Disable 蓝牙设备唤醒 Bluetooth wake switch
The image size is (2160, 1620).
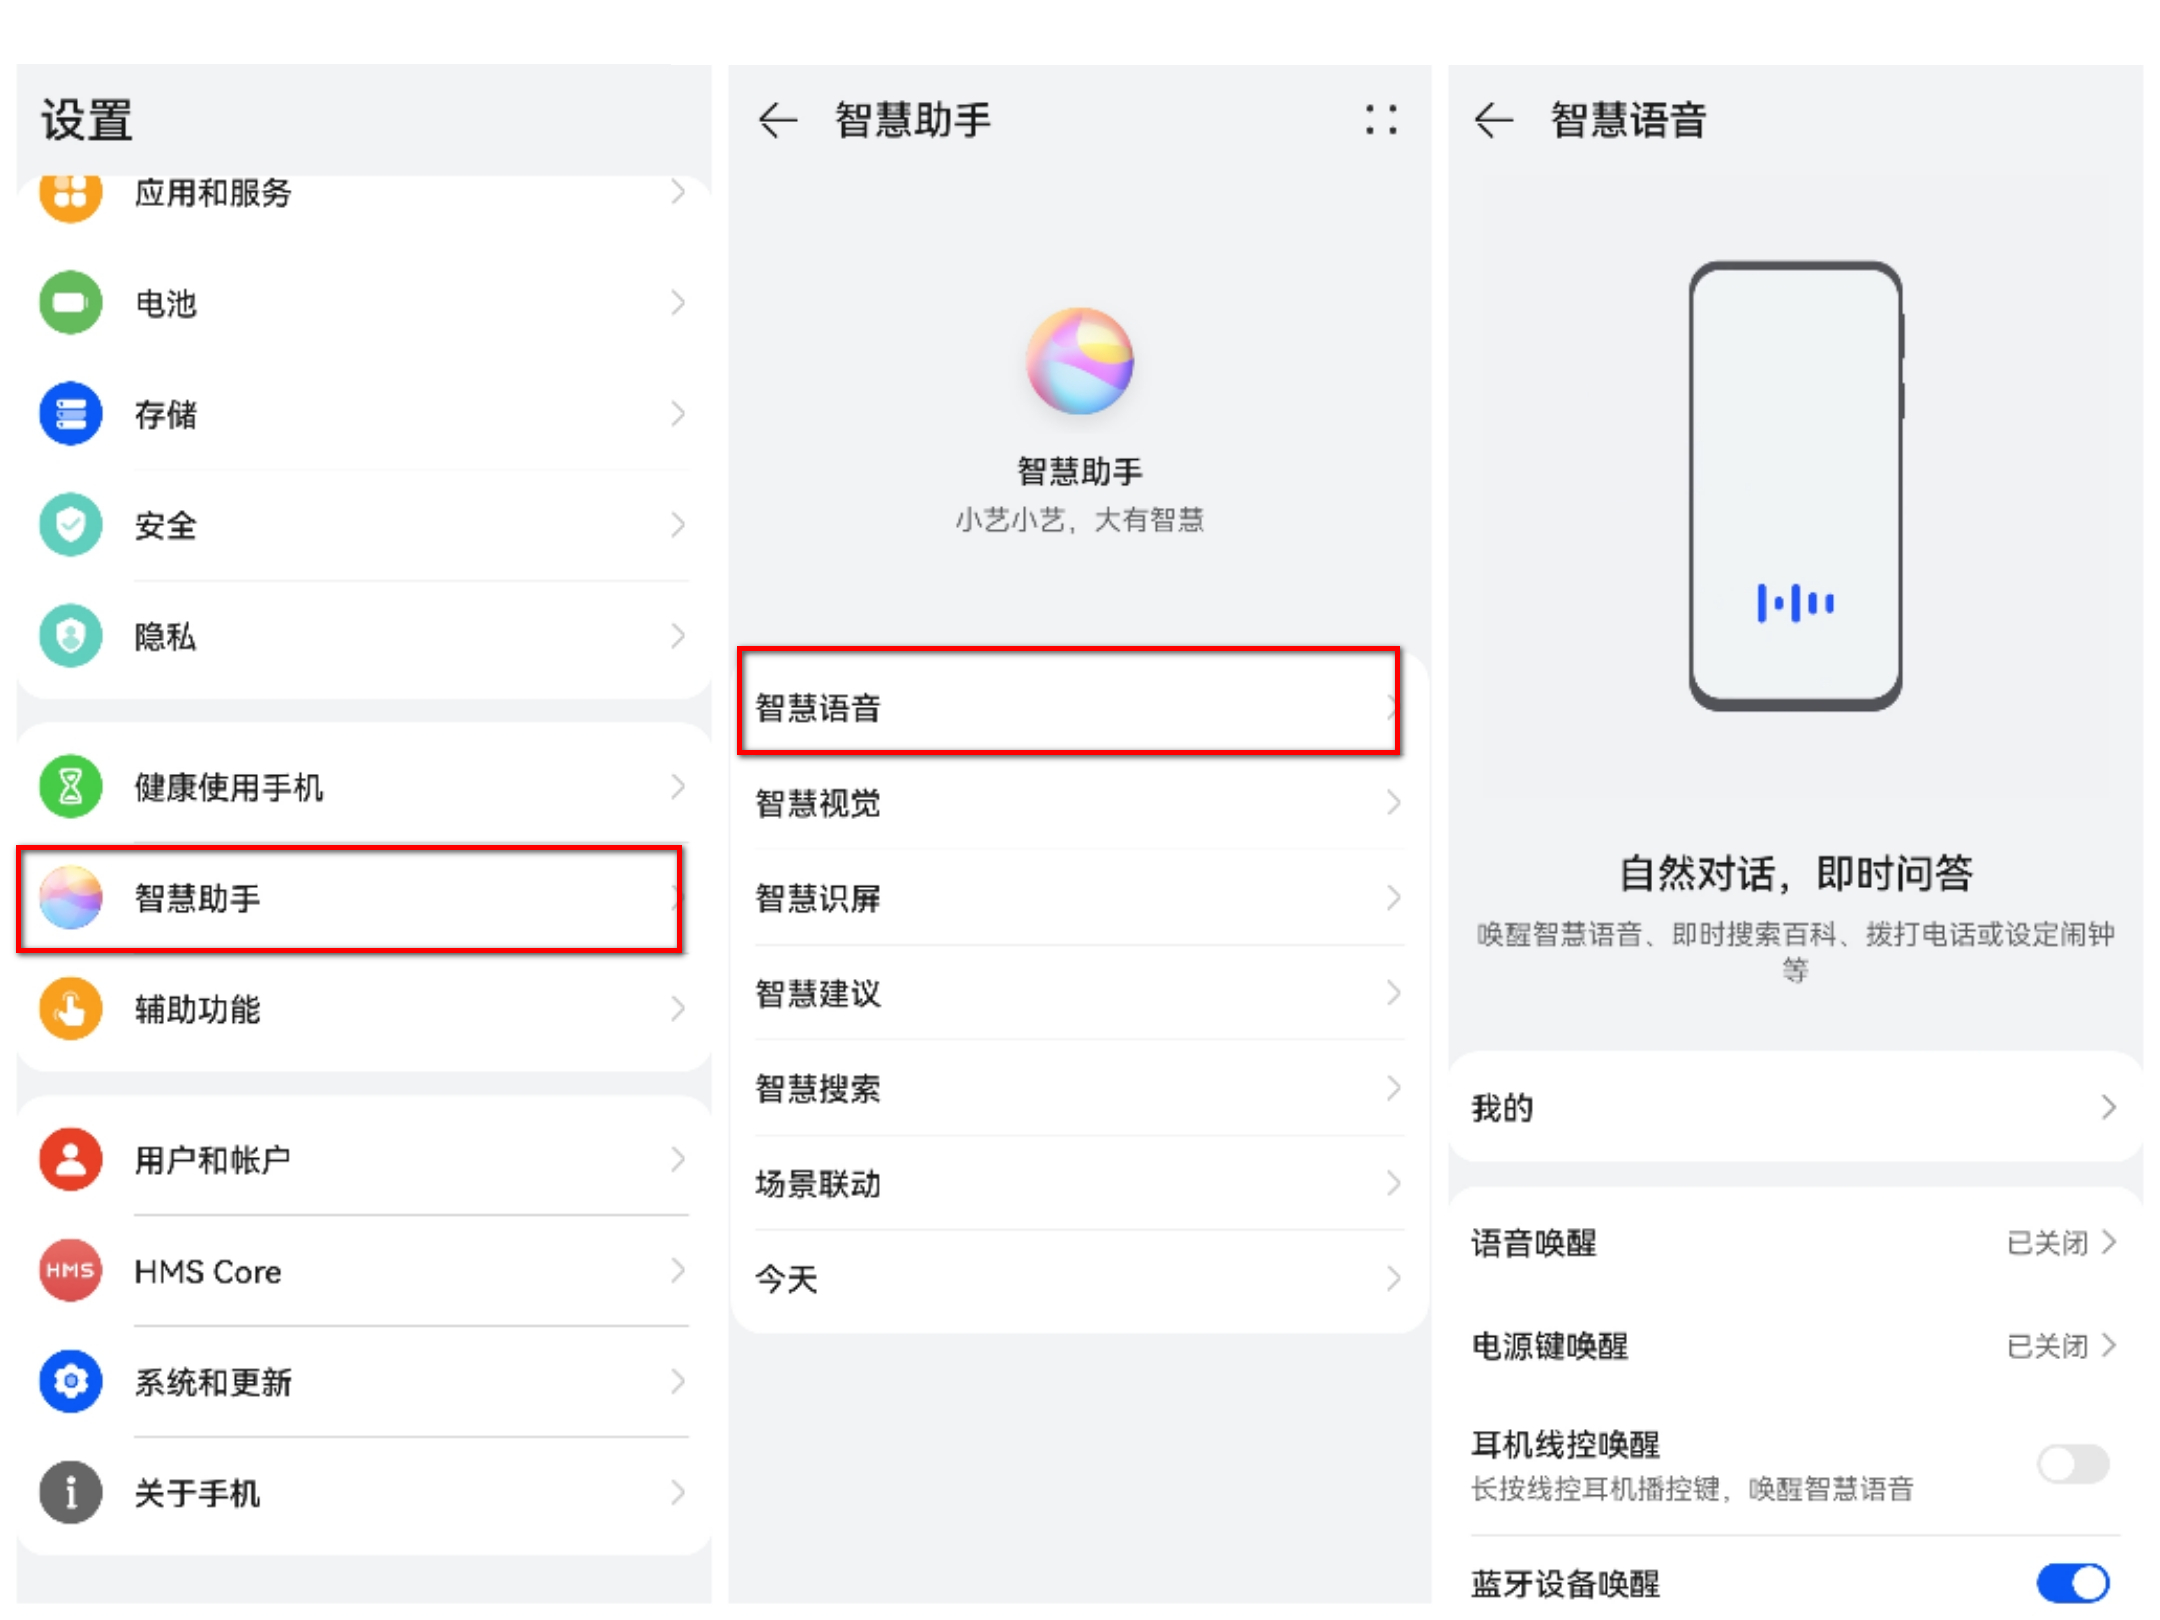(x=2074, y=1584)
